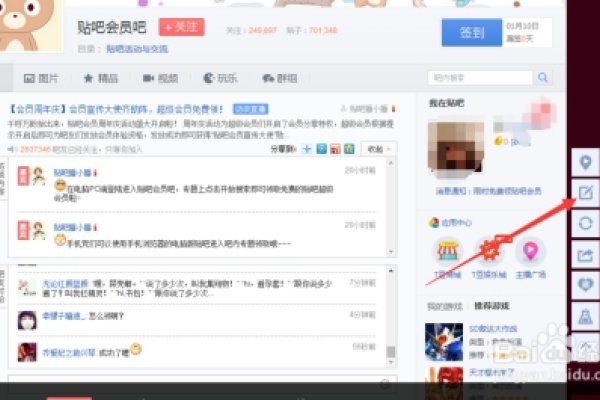Click the flask lab sidebar icon
600x400 pixels.
(585, 316)
